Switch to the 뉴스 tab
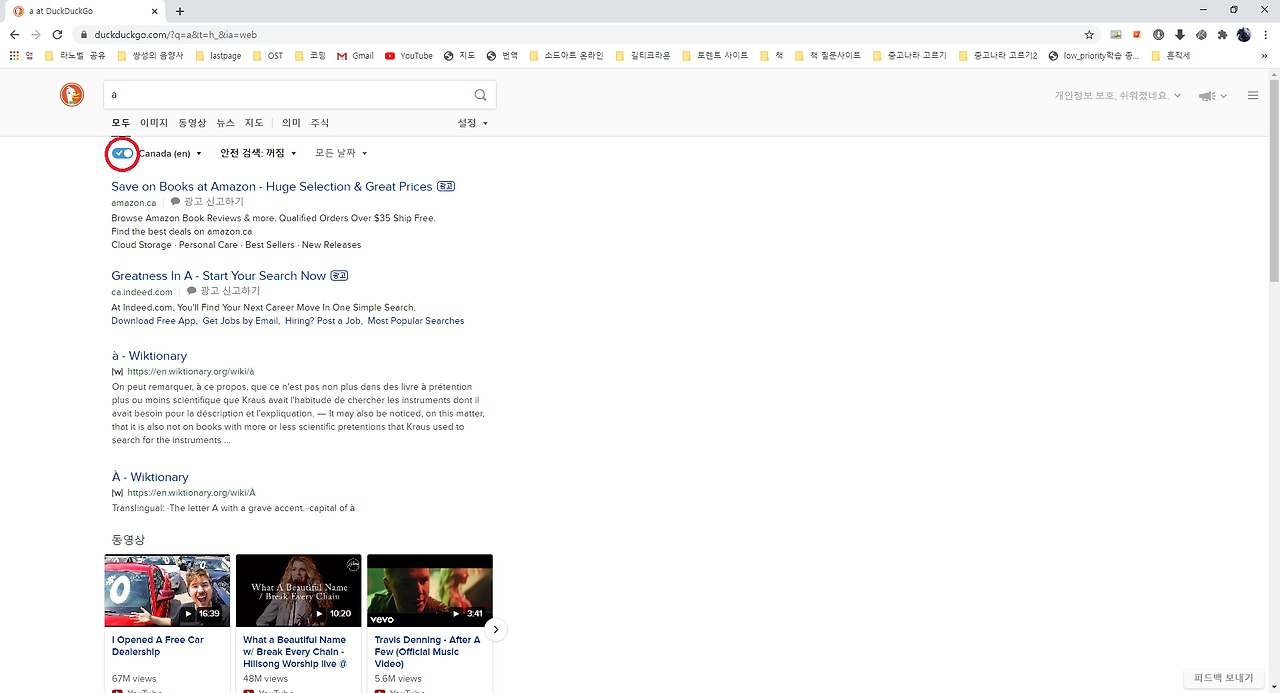Viewport: 1280px width, 693px height. click(226, 123)
